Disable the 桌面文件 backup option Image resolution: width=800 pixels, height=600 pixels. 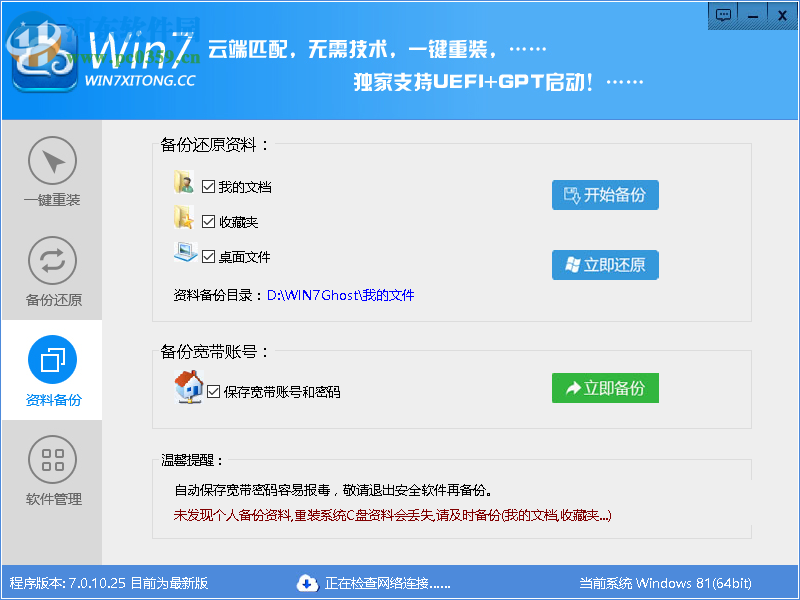(207, 257)
